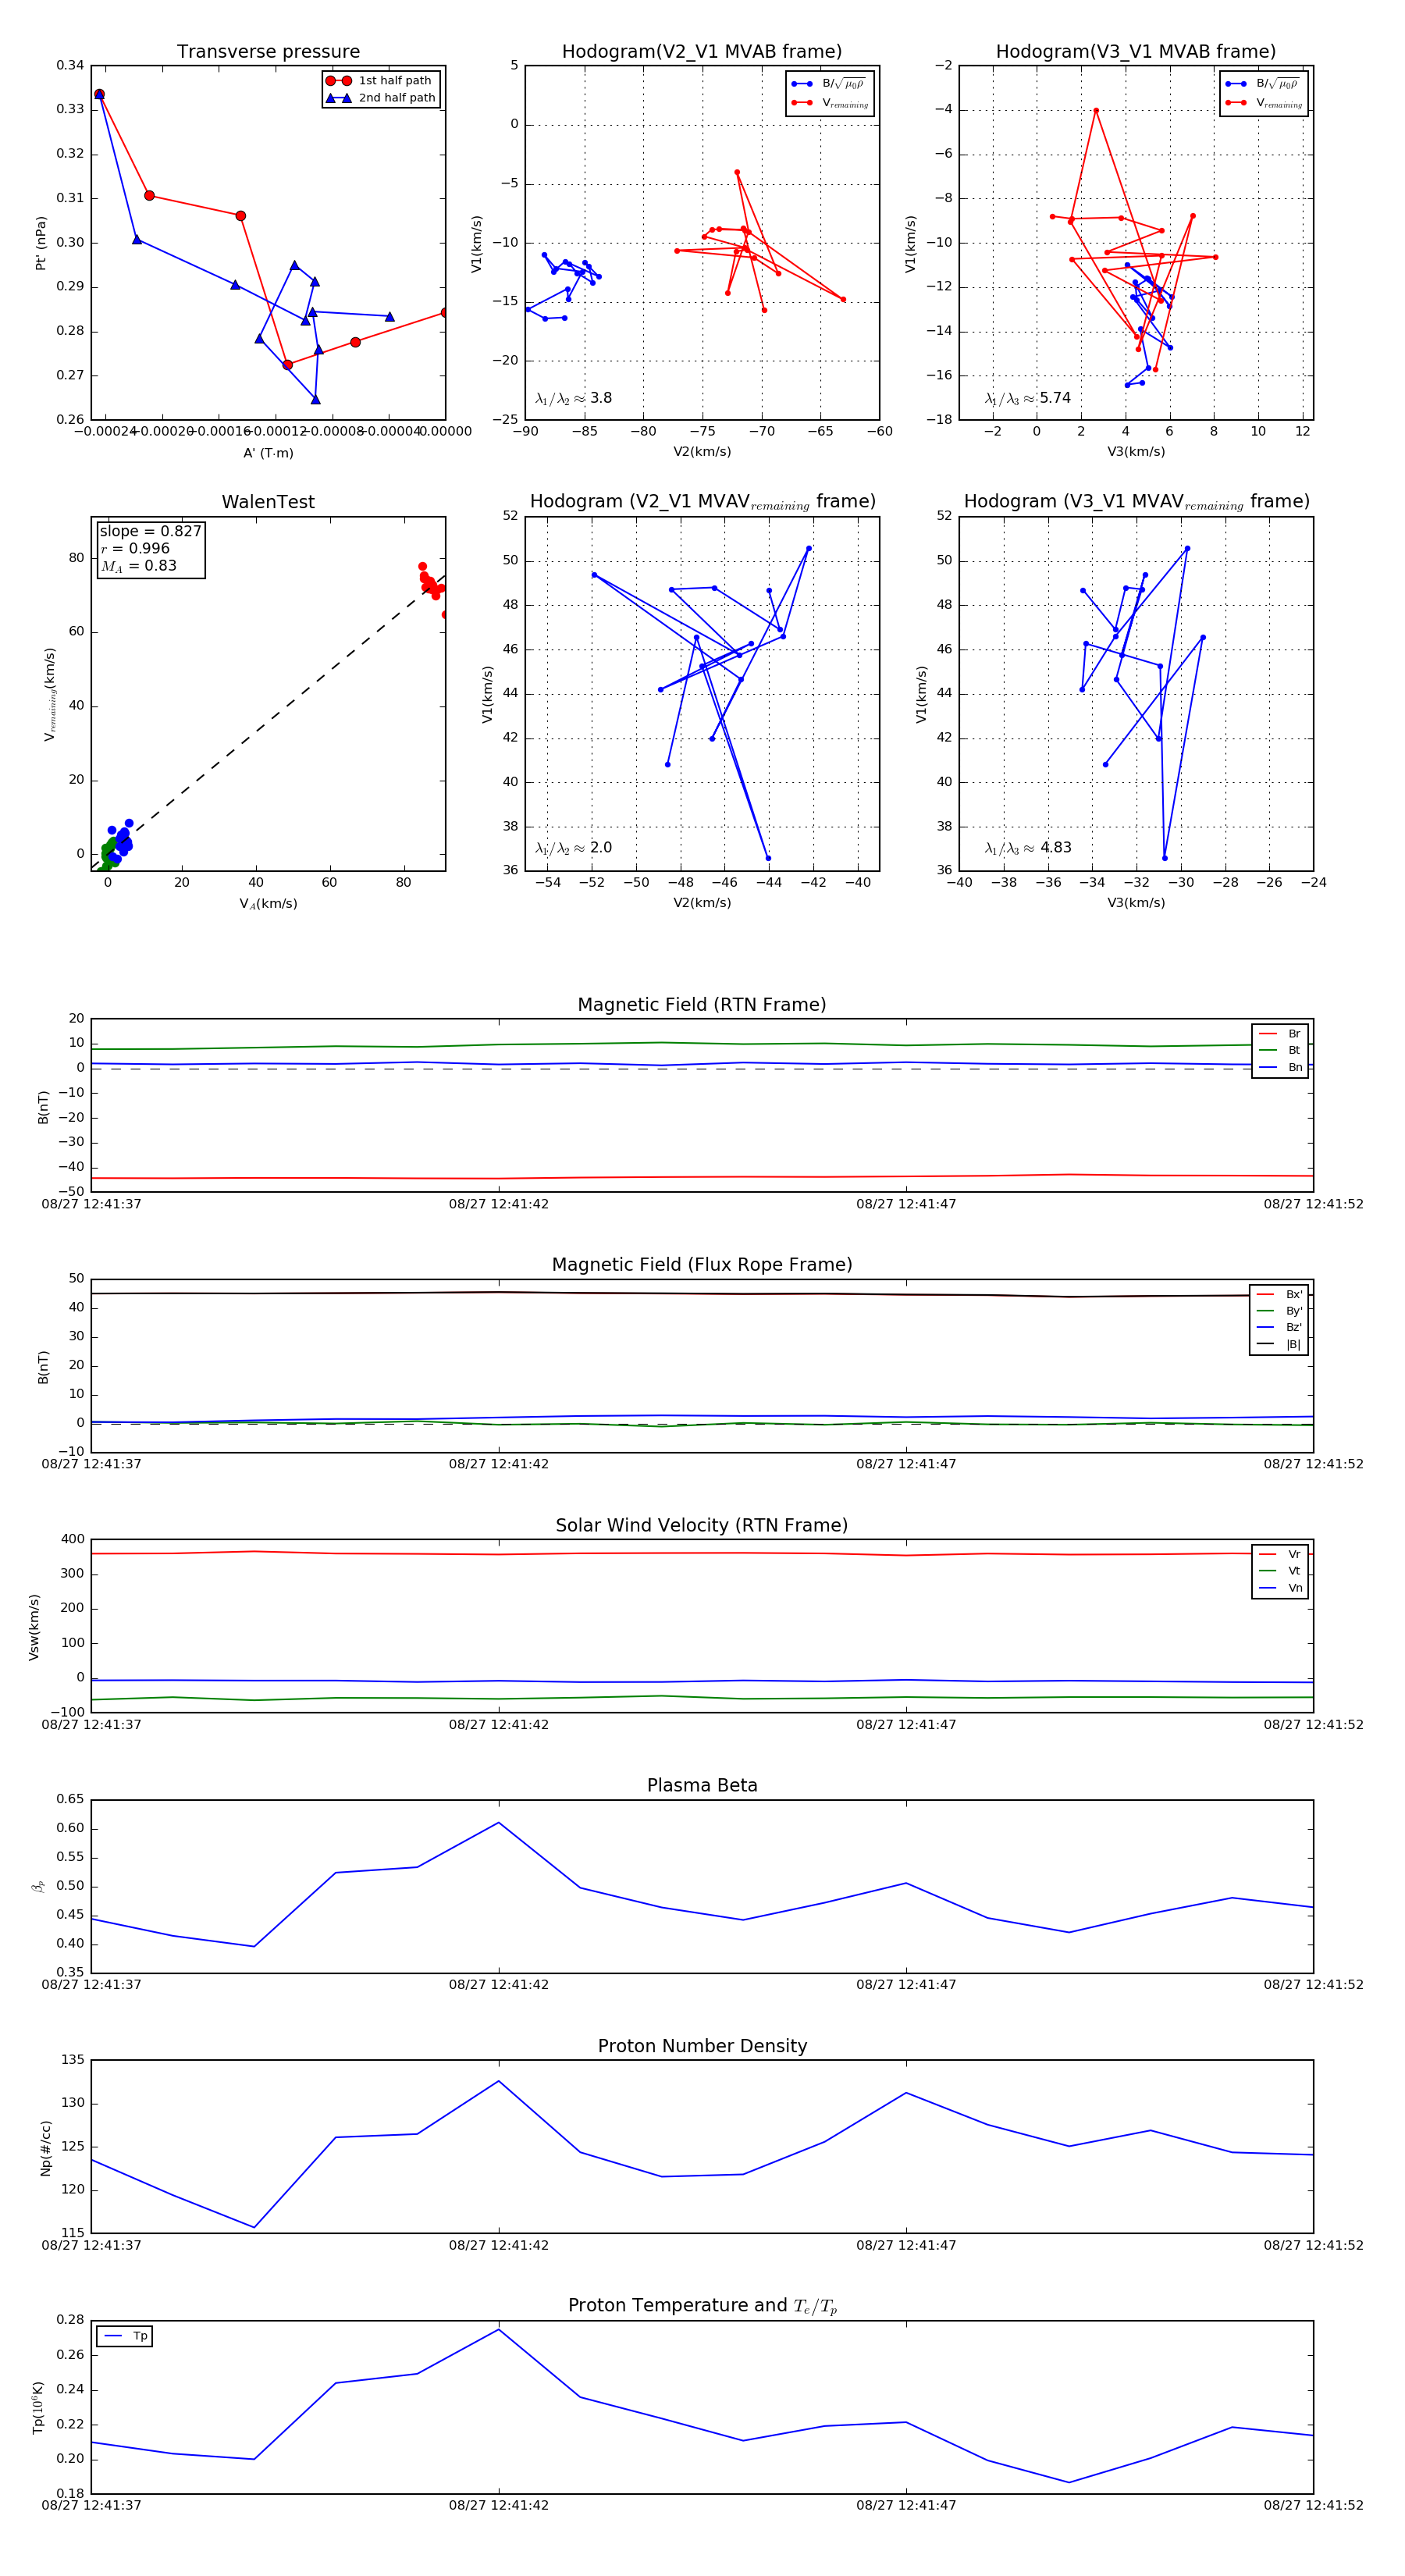Click the 'WalenTest' plot title
This screenshot has height=2576, width=1405.
coord(268,502)
